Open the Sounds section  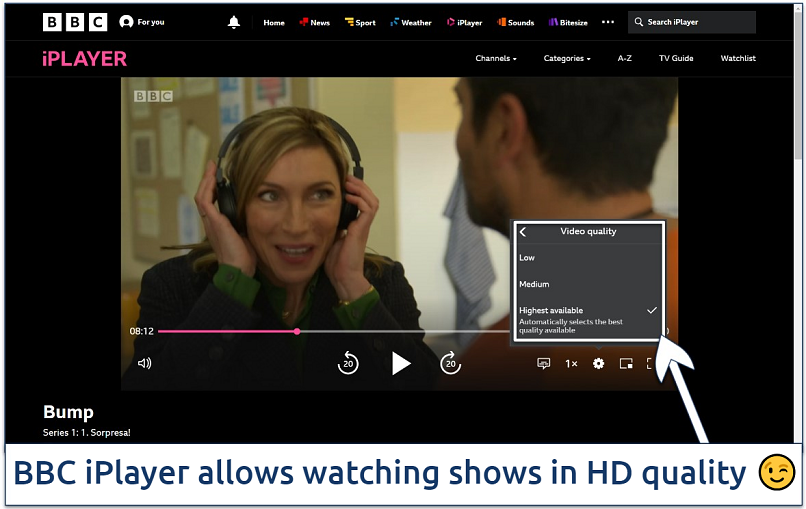[x=516, y=23]
